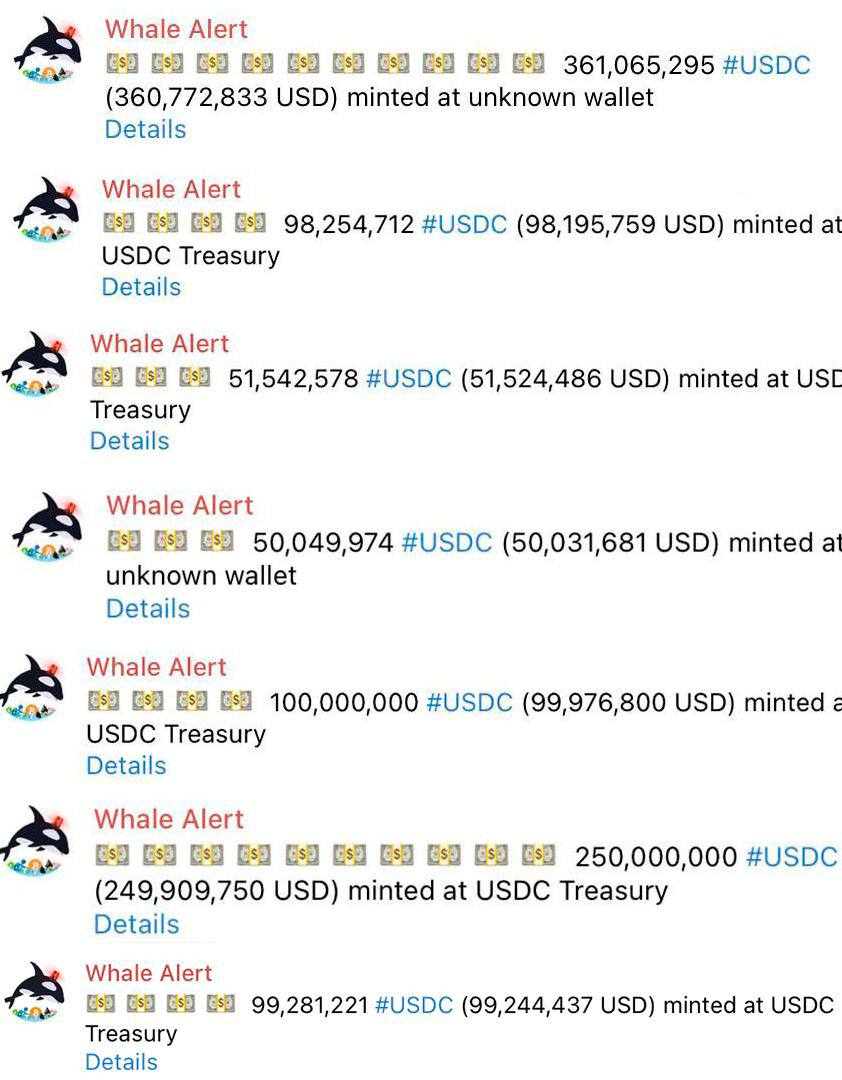
Task: Click the orca avatar beside the 100,000,000 USDC alert
Action: pos(33,687)
